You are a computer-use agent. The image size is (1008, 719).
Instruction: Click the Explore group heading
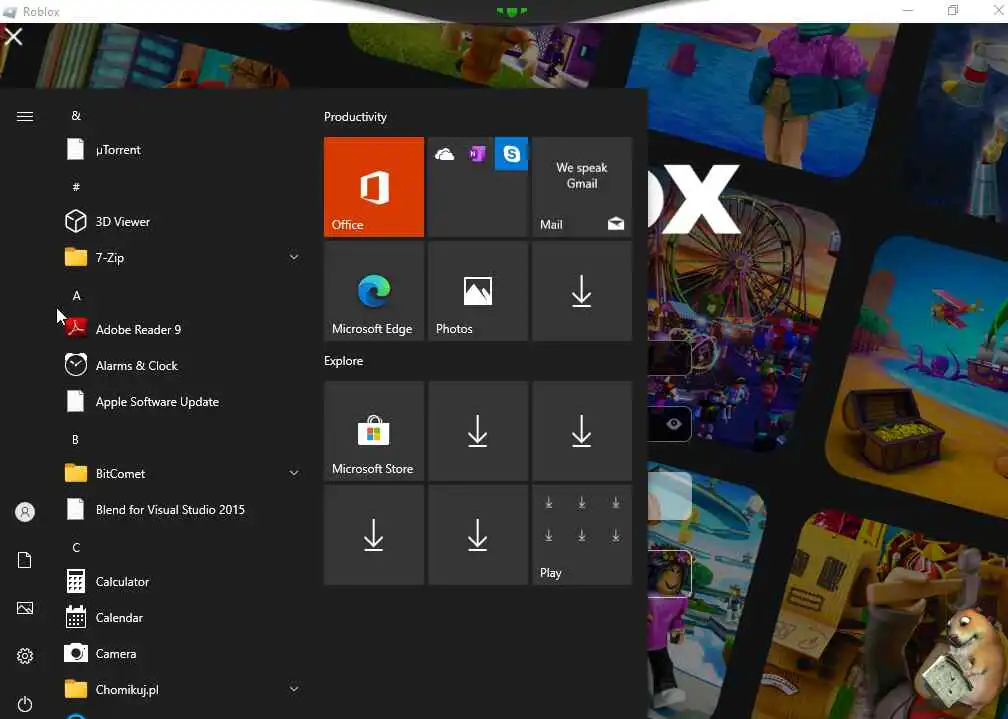tap(343, 361)
